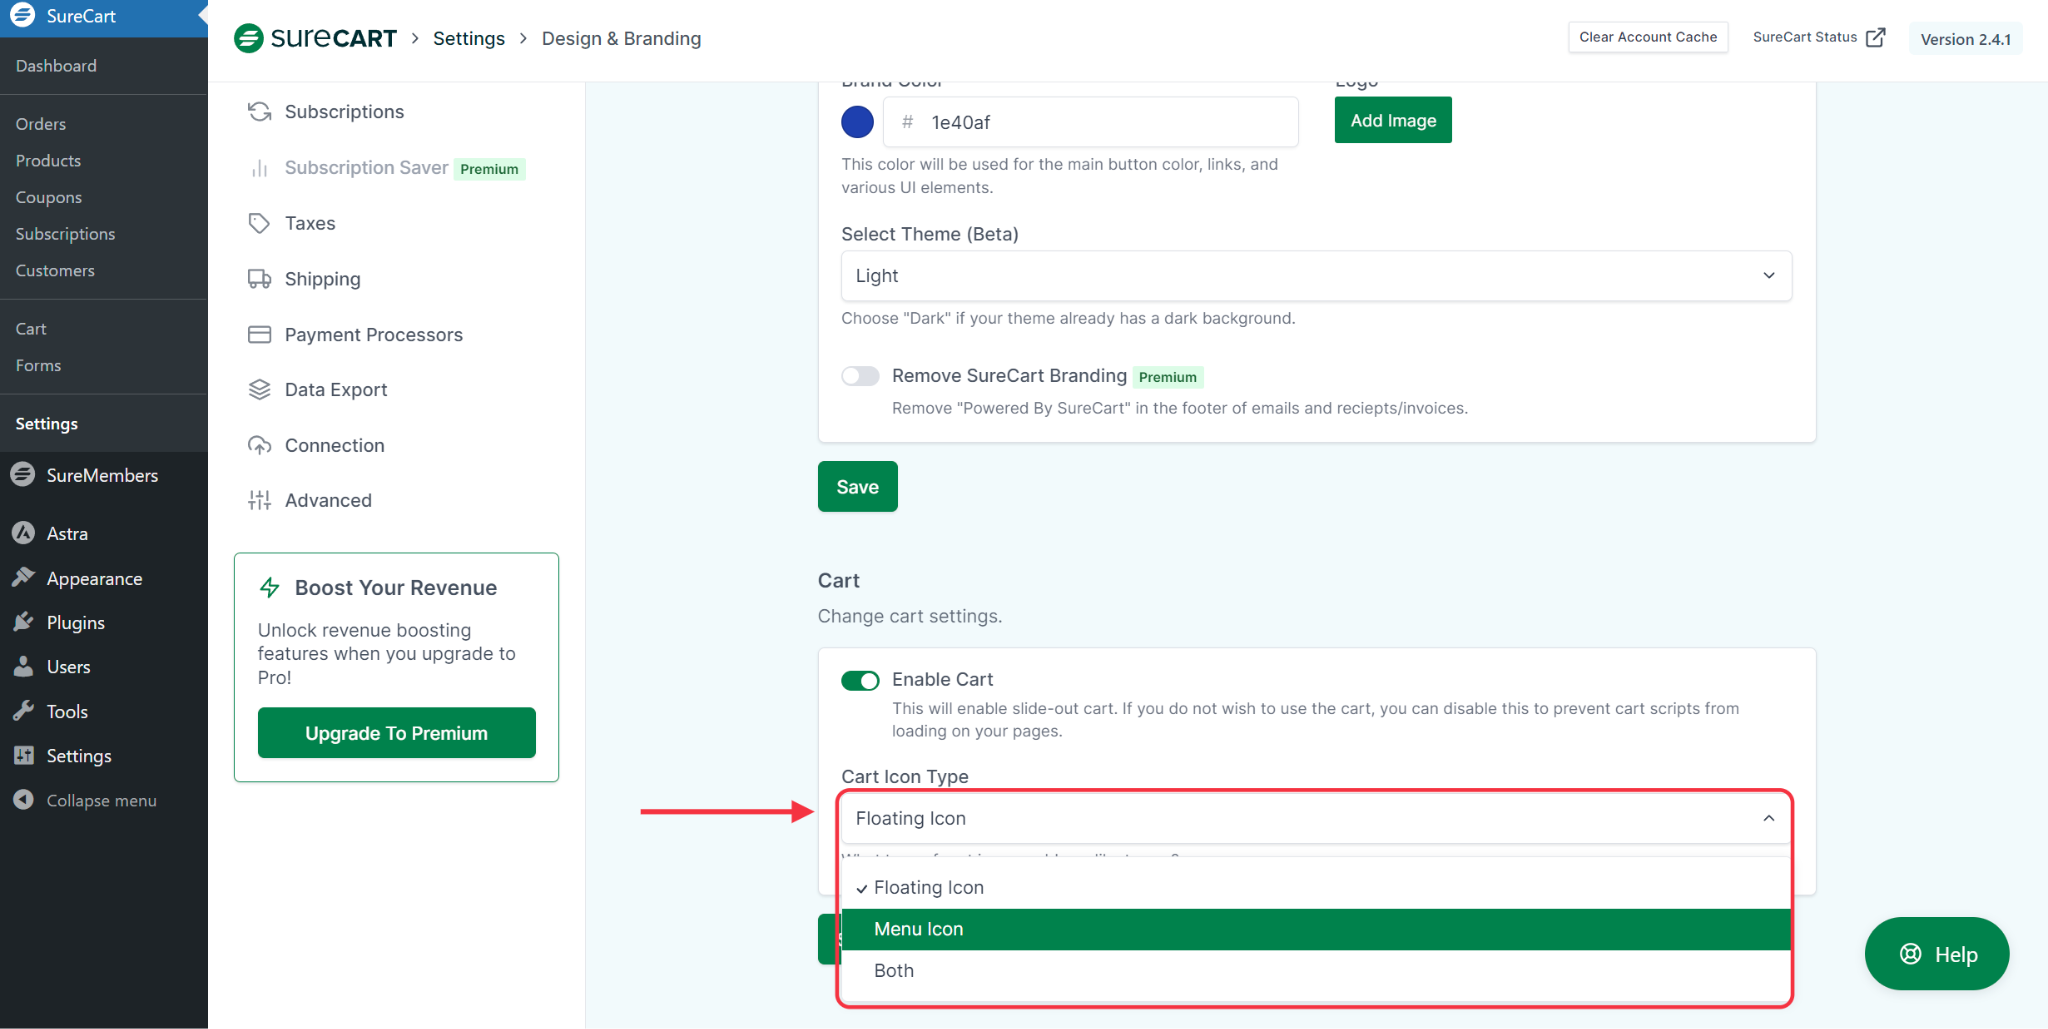The height and width of the screenshot is (1029, 2048).
Task: Go to Products in the sidebar
Action: click(x=48, y=161)
